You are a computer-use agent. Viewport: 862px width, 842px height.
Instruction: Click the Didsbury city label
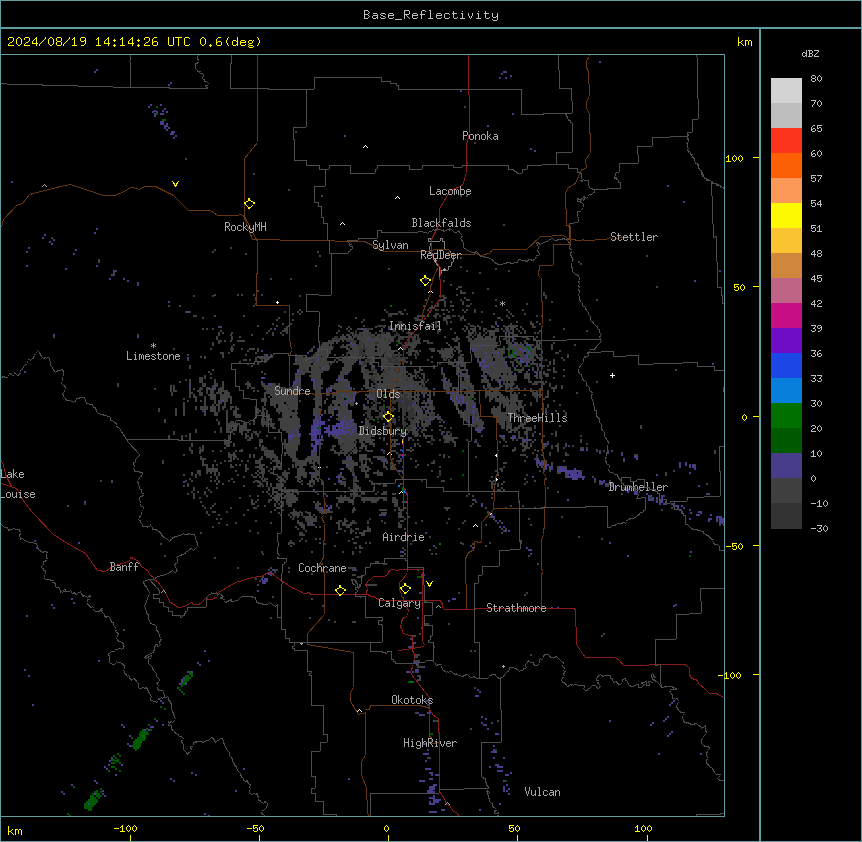(x=383, y=431)
